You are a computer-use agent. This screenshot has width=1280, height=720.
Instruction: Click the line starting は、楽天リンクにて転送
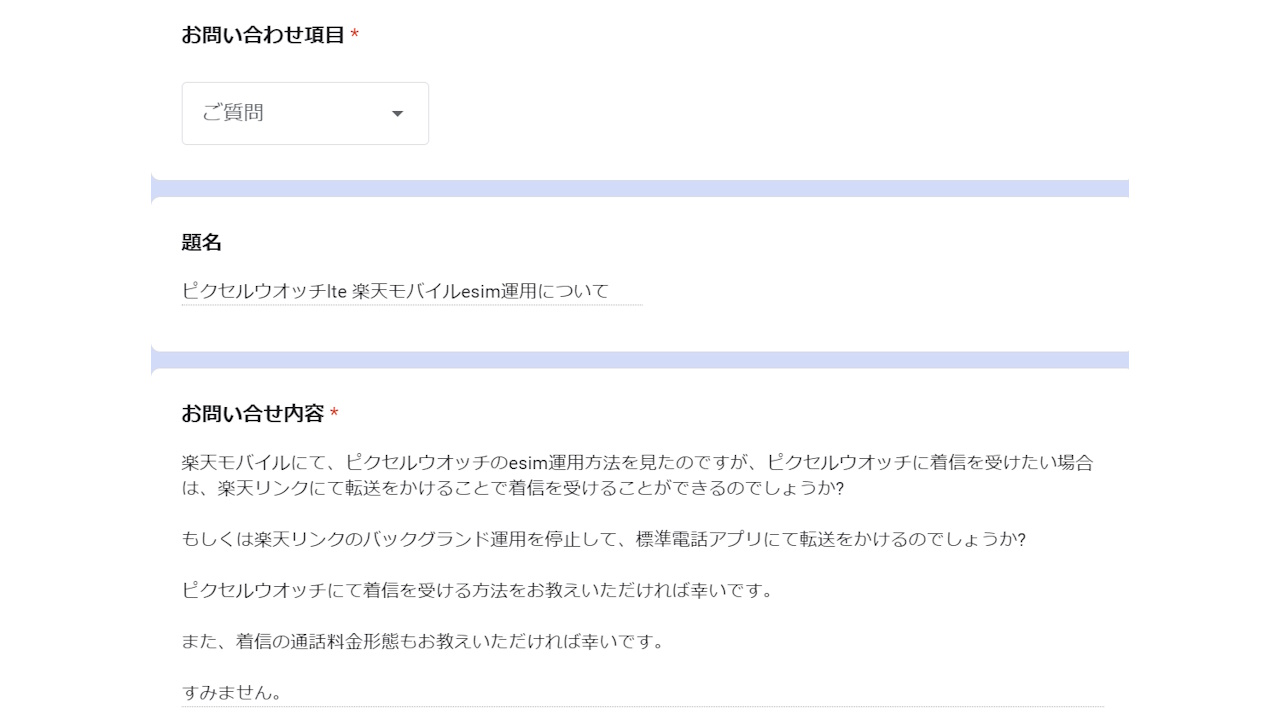(x=513, y=488)
